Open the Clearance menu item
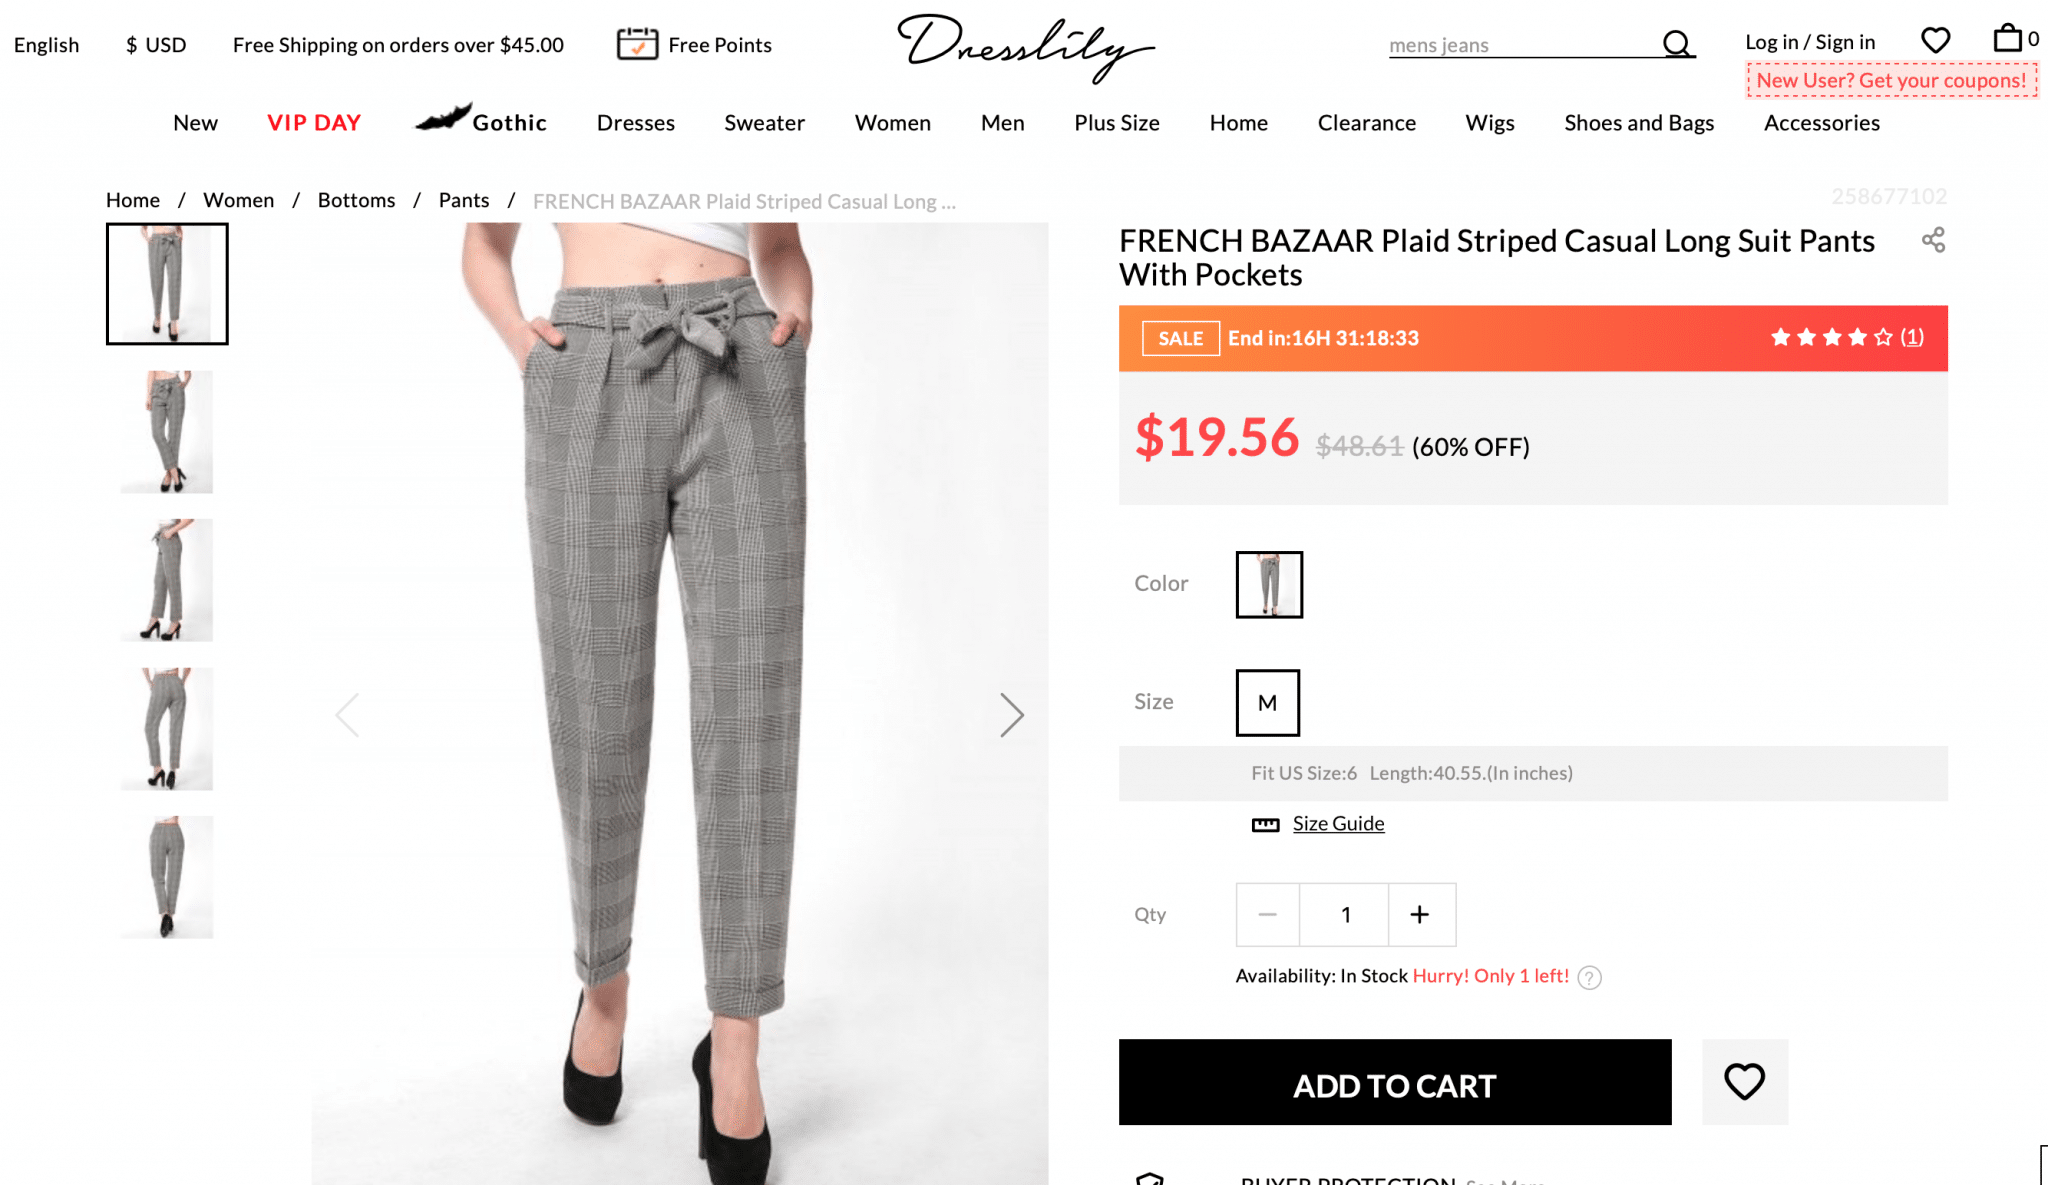Viewport: 2048px width, 1185px height. coord(1366,123)
